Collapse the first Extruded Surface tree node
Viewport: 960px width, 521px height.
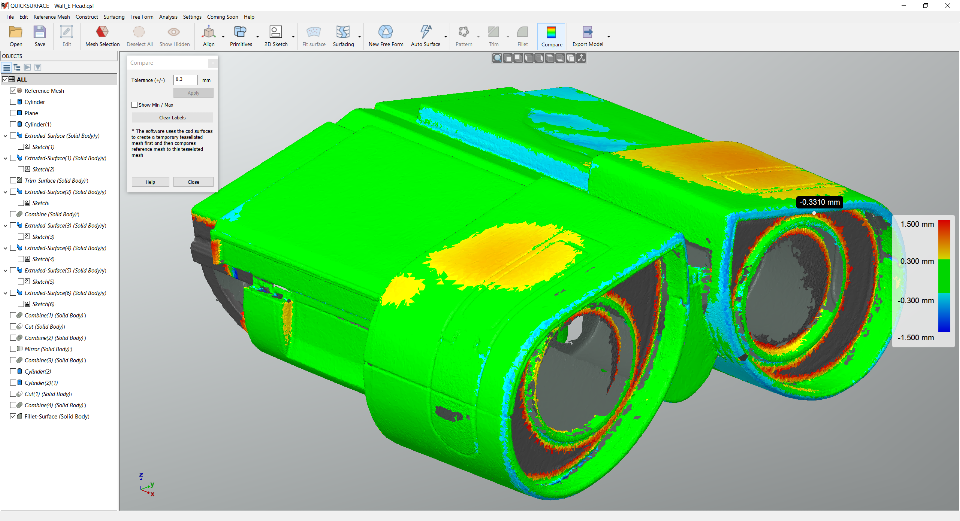coord(6,136)
